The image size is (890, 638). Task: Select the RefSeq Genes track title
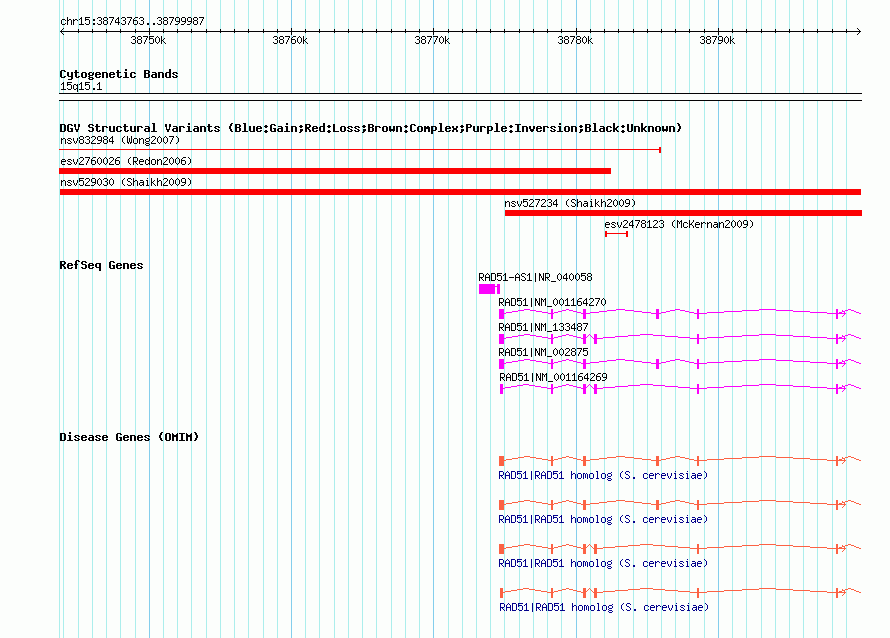click(101, 265)
